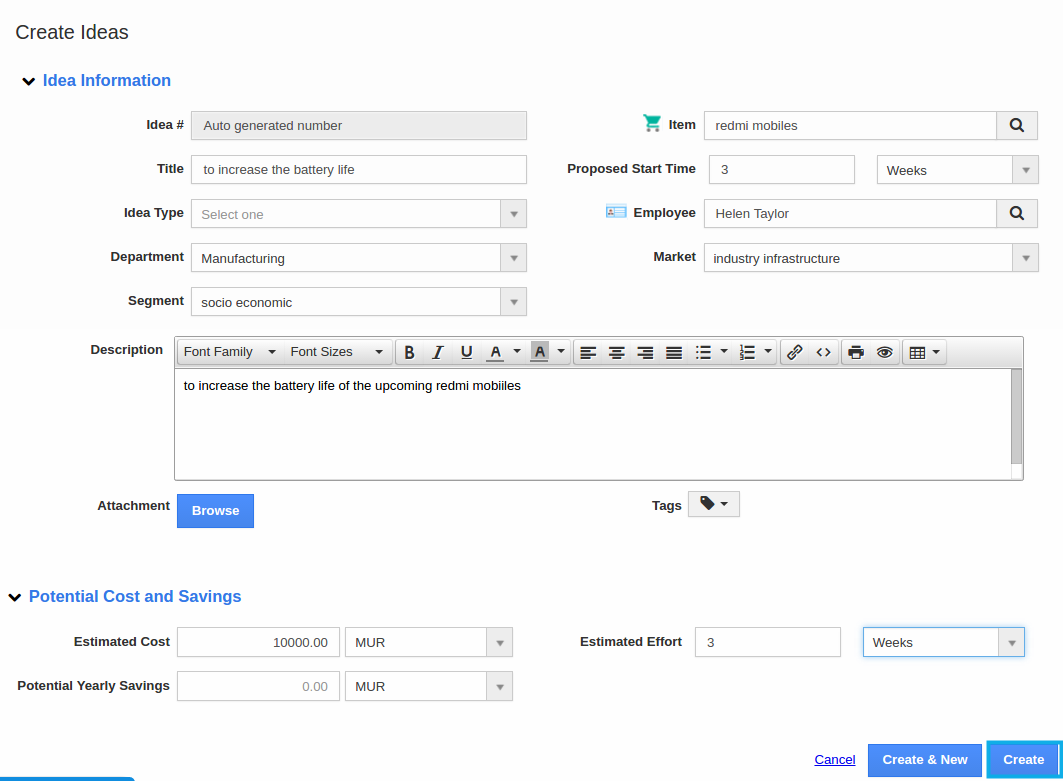Click the Item input field
The width and height of the screenshot is (1063, 781).
[850, 125]
